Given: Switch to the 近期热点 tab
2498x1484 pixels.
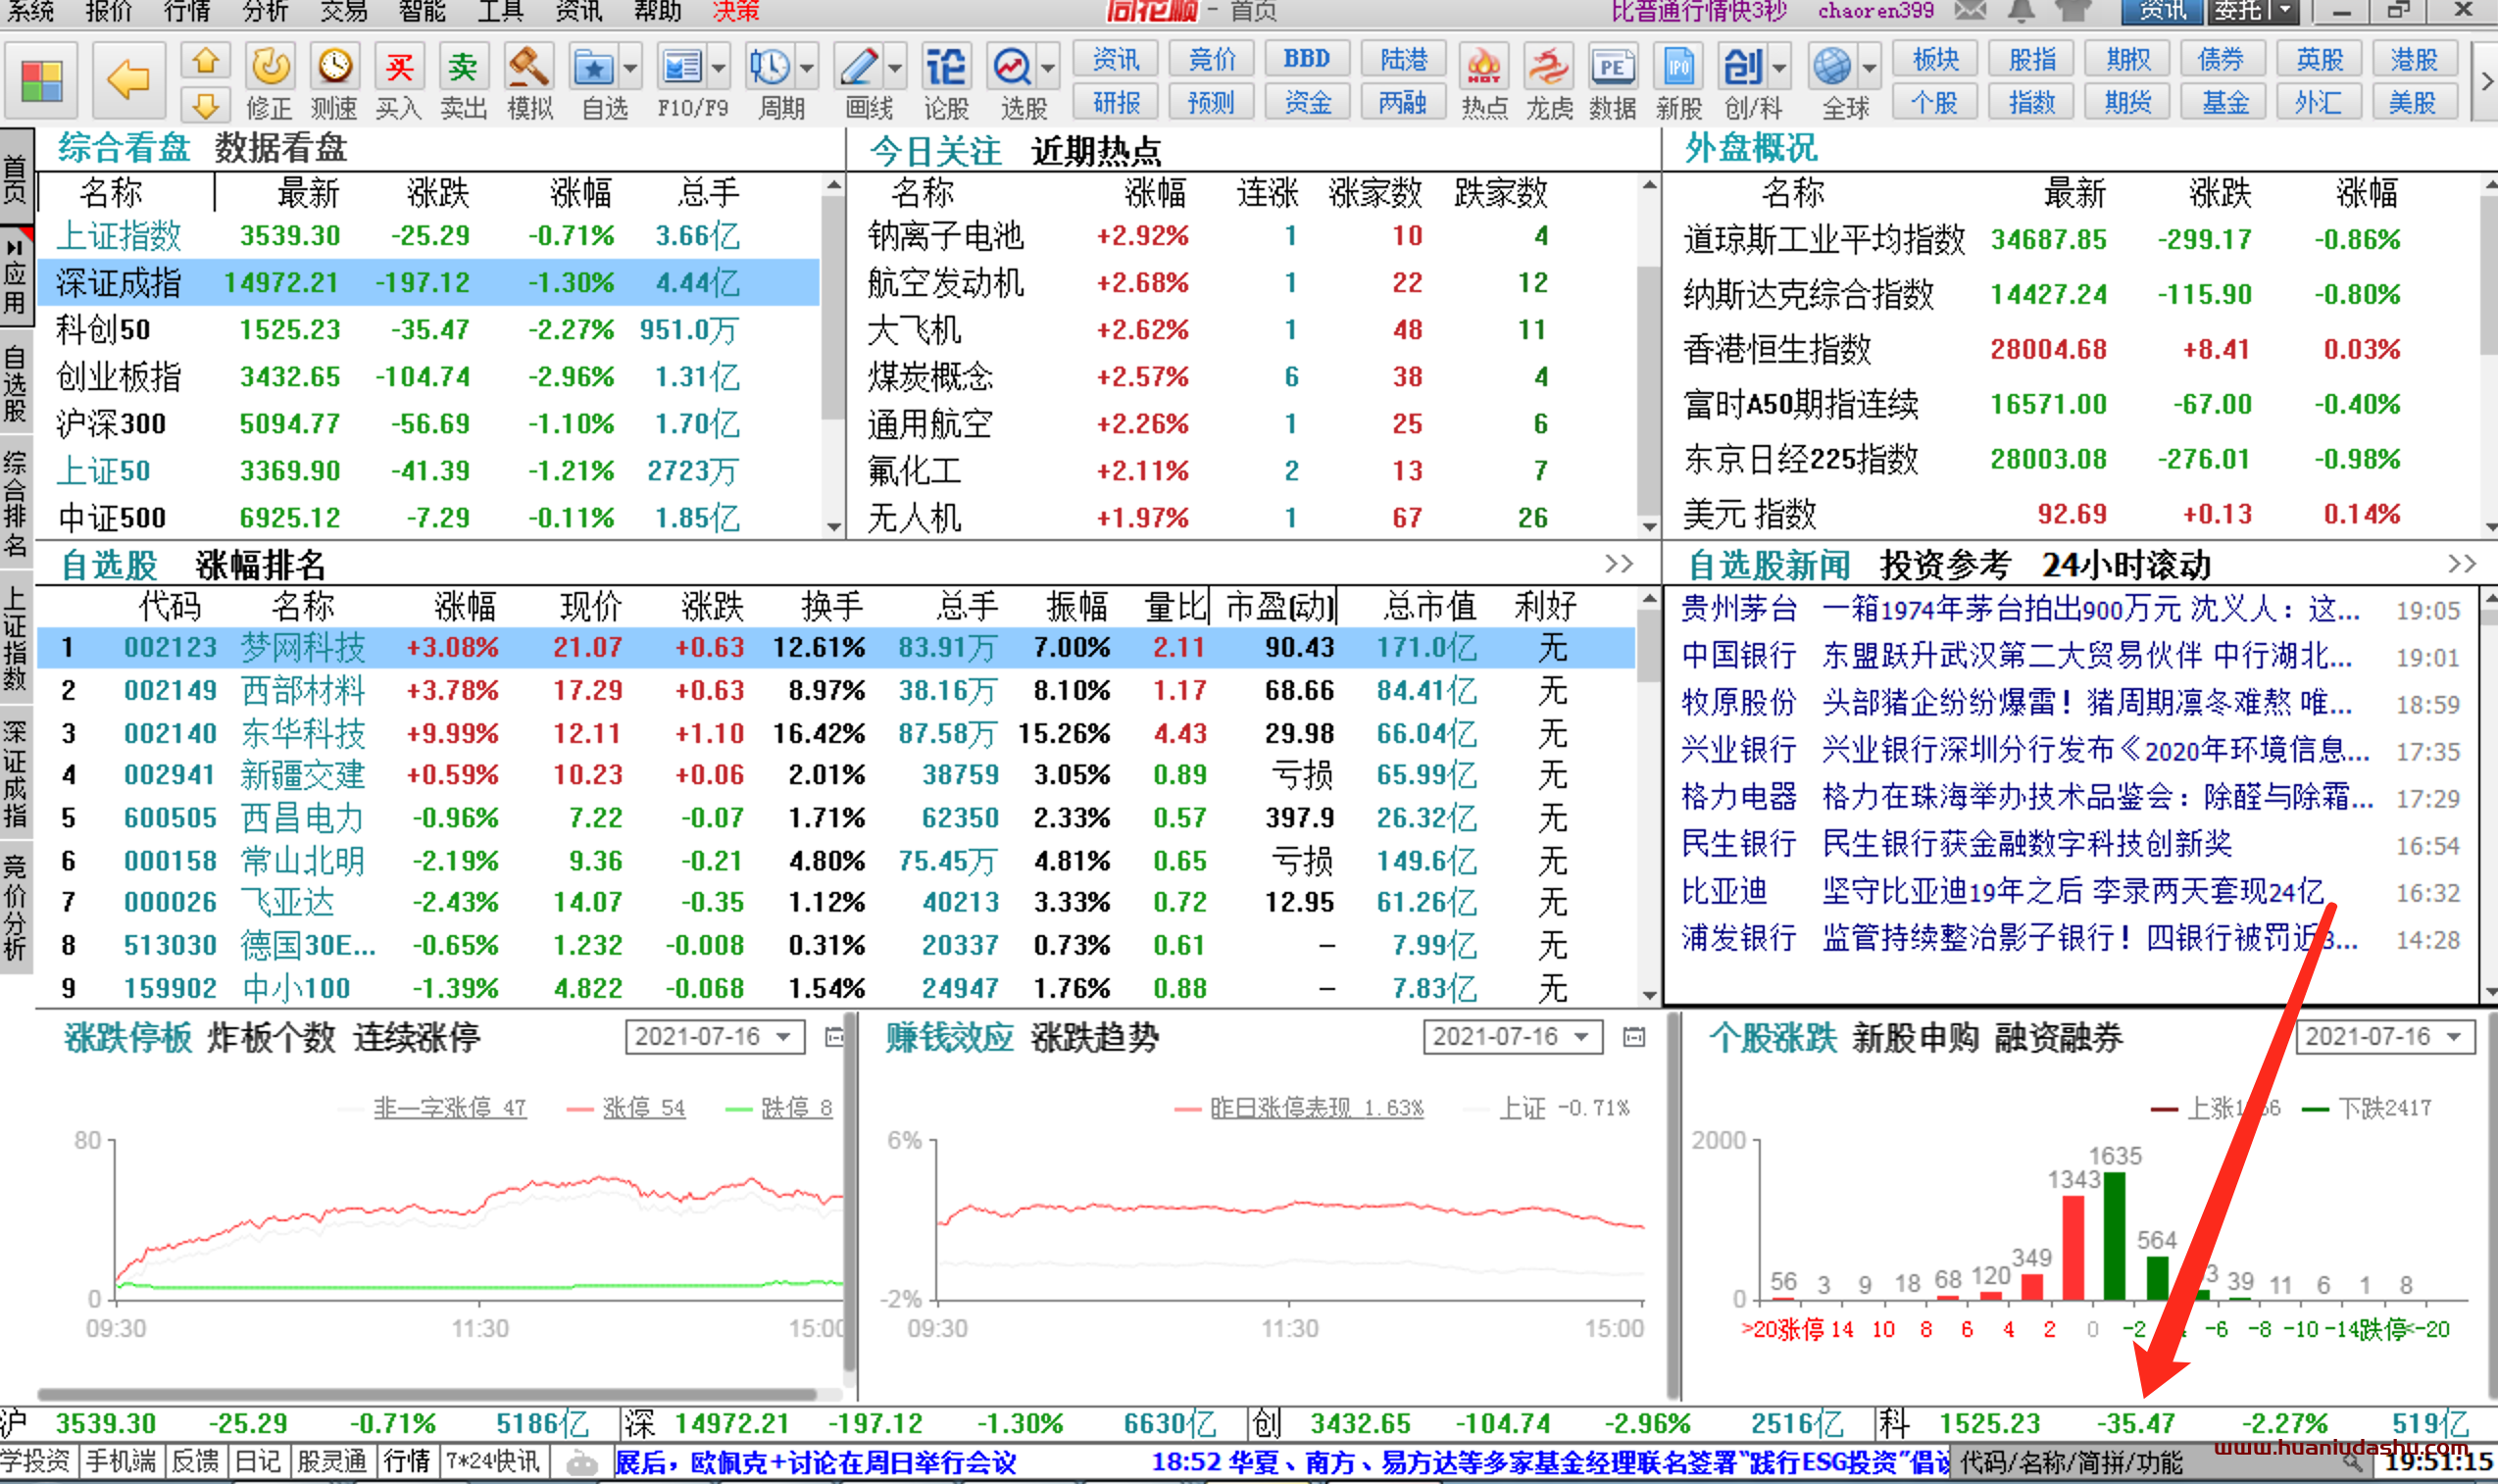Looking at the screenshot, I should [1097, 151].
